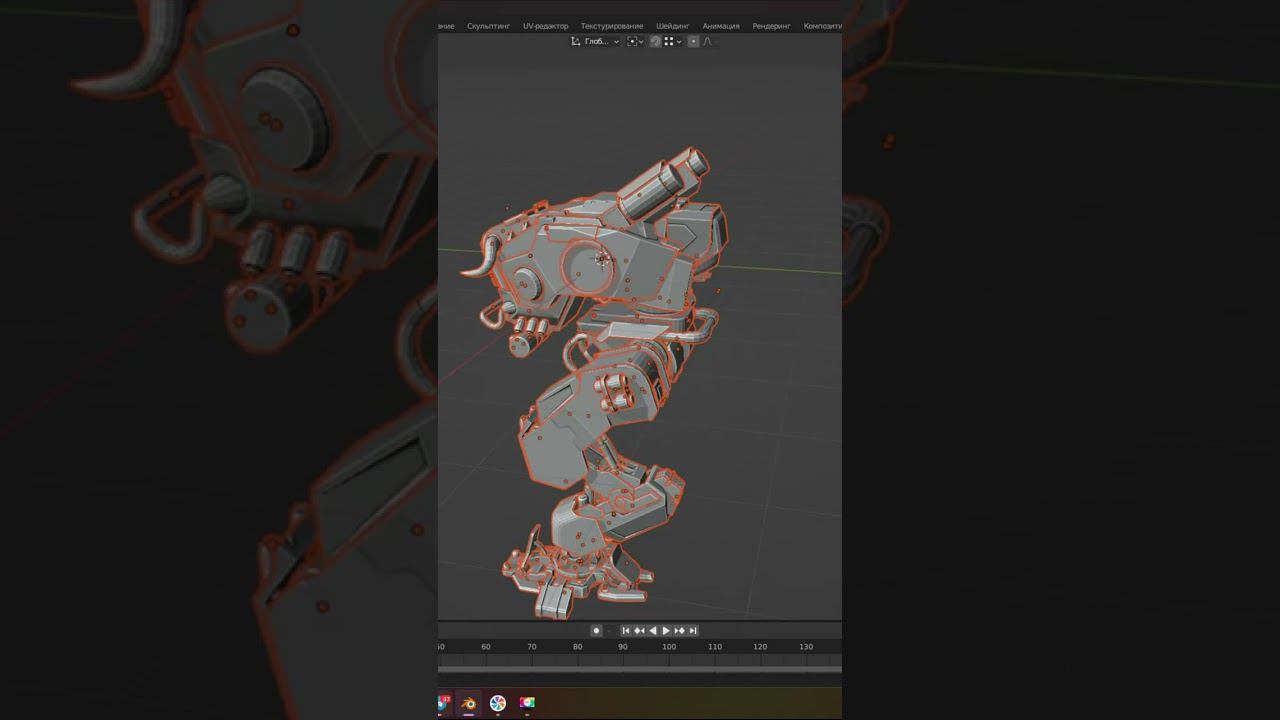Click frame 120 on the timeline ruler
Image resolution: width=1280 pixels, height=720 pixels.
pyautogui.click(x=760, y=647)
